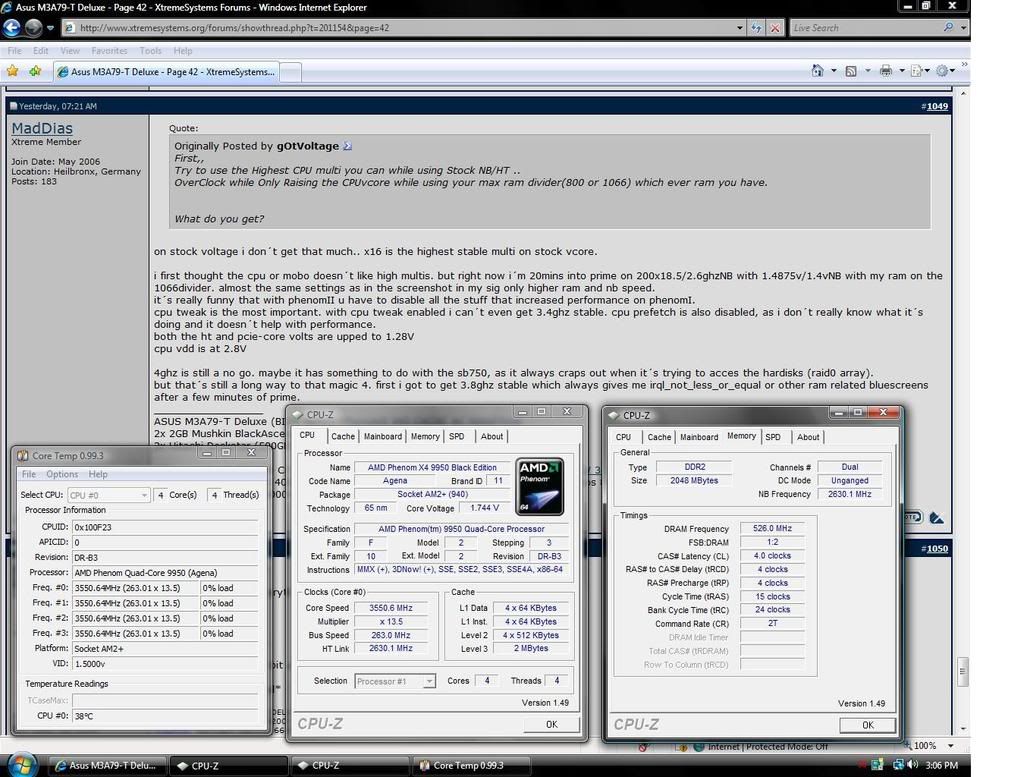Click the Core Temp title bar icon

[x=23, y=456]
